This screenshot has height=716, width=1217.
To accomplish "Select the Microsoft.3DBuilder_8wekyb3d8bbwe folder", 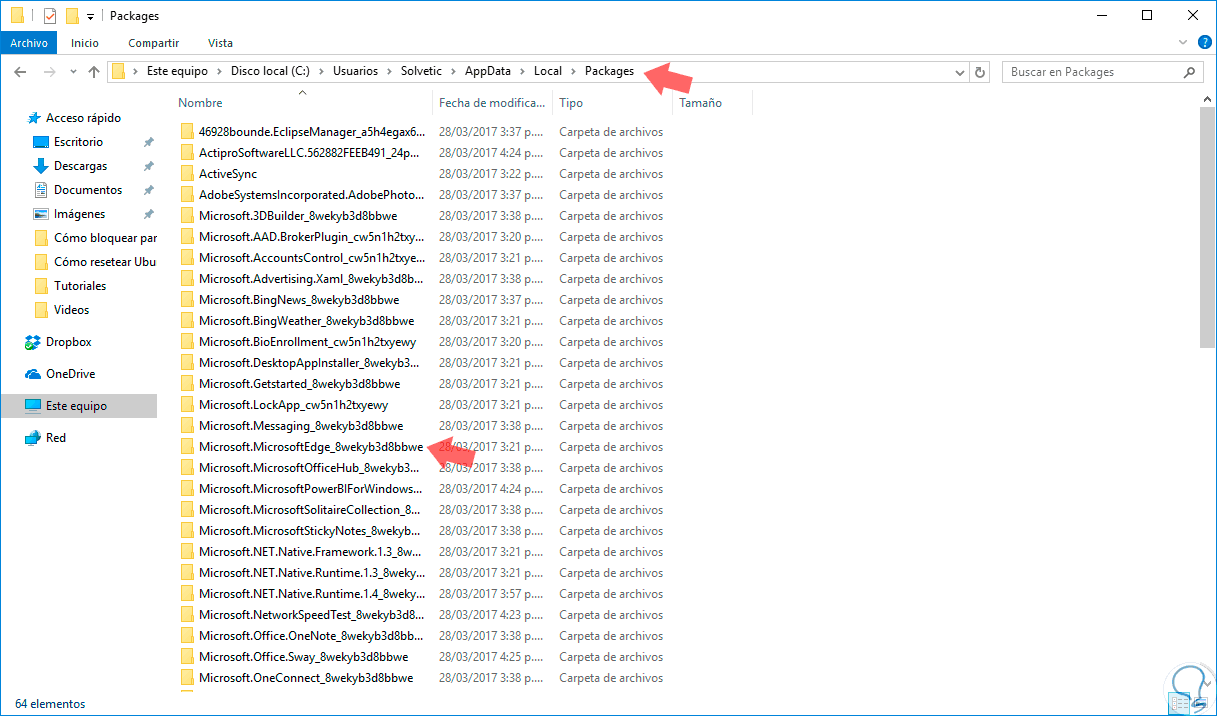I will 298,216.
